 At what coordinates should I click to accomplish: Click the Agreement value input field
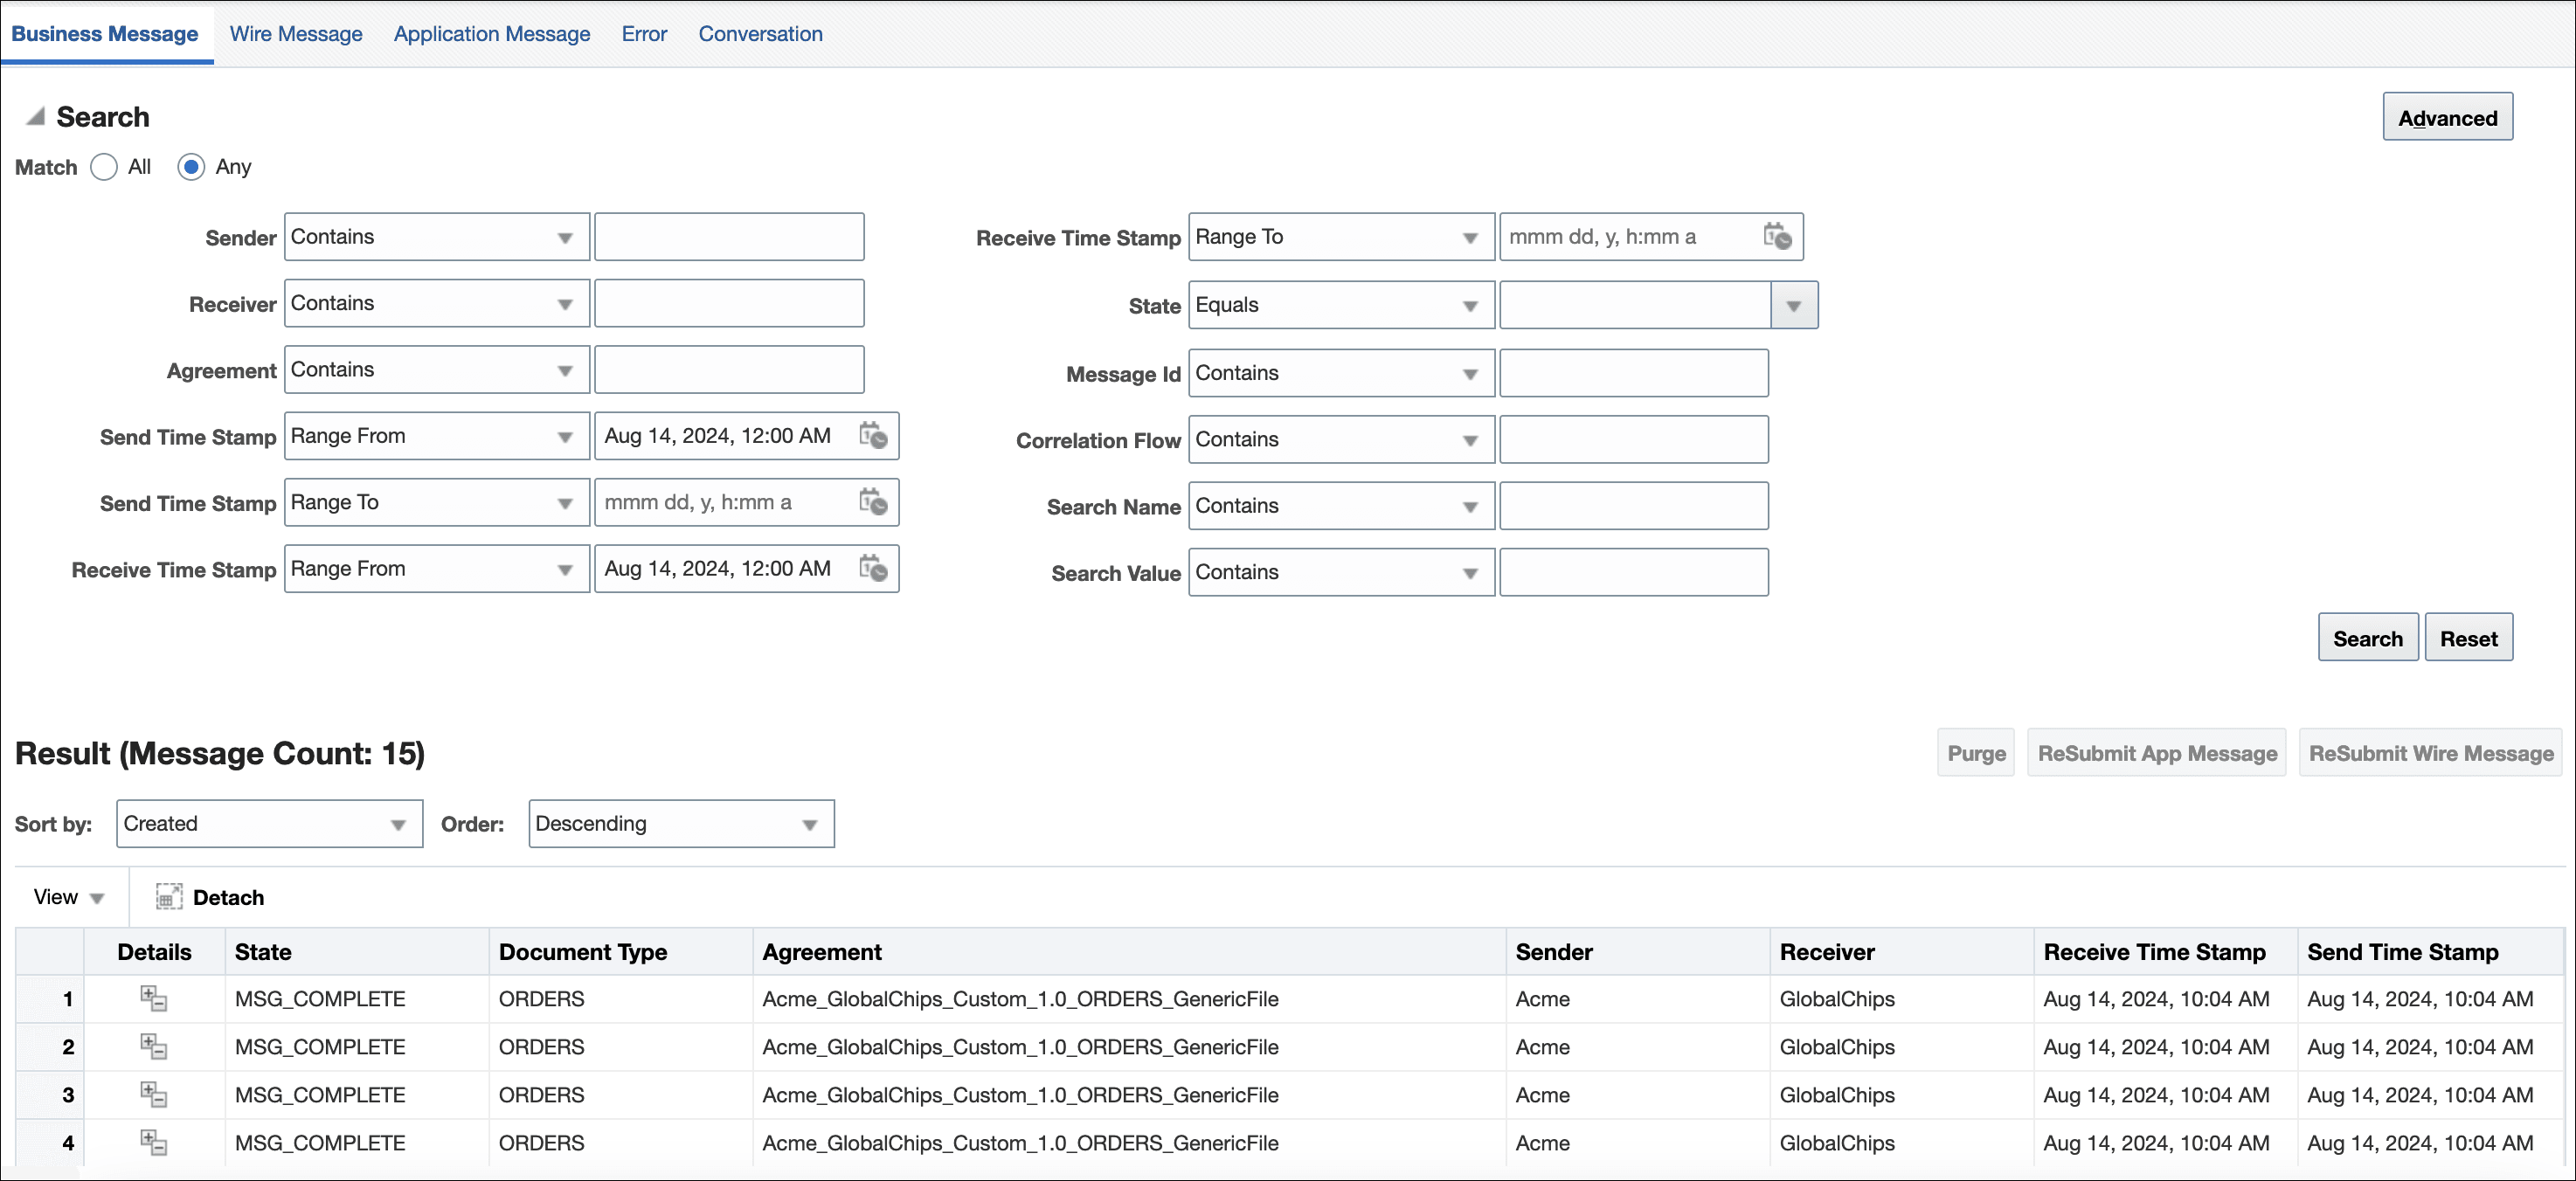click(729, 369)
